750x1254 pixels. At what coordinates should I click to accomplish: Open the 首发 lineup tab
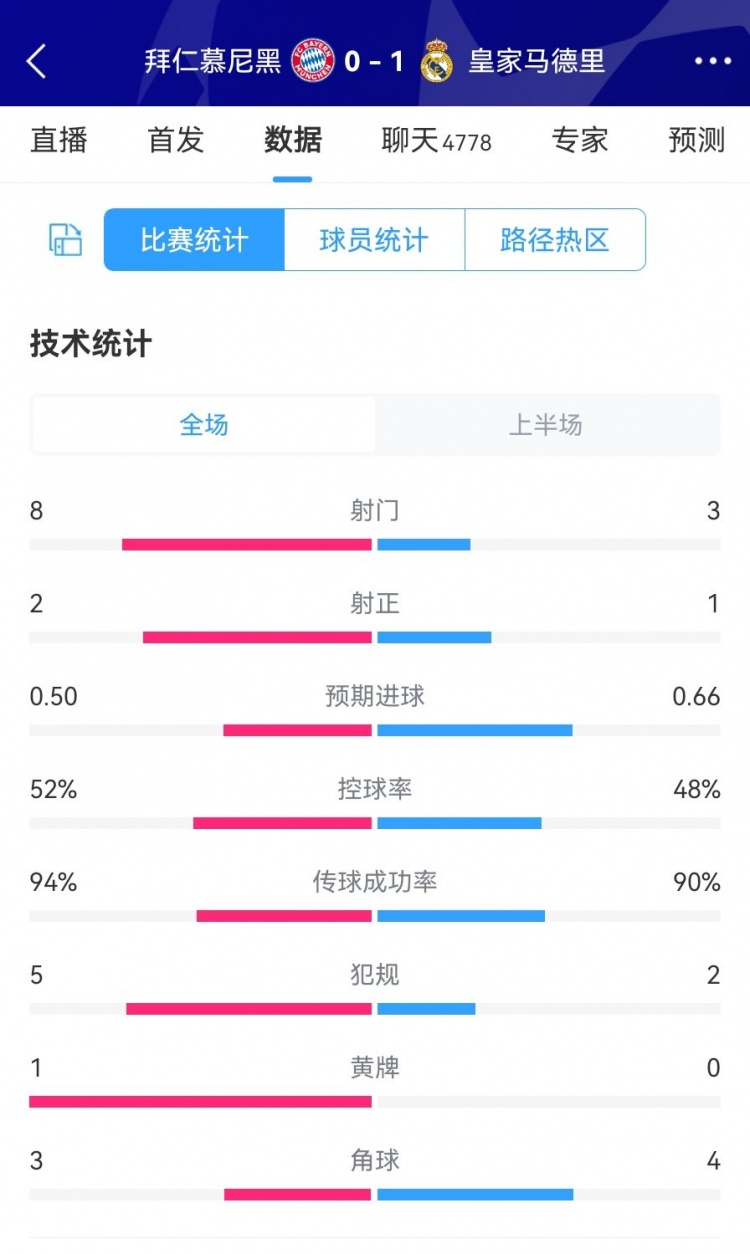(x=176, y=140)
